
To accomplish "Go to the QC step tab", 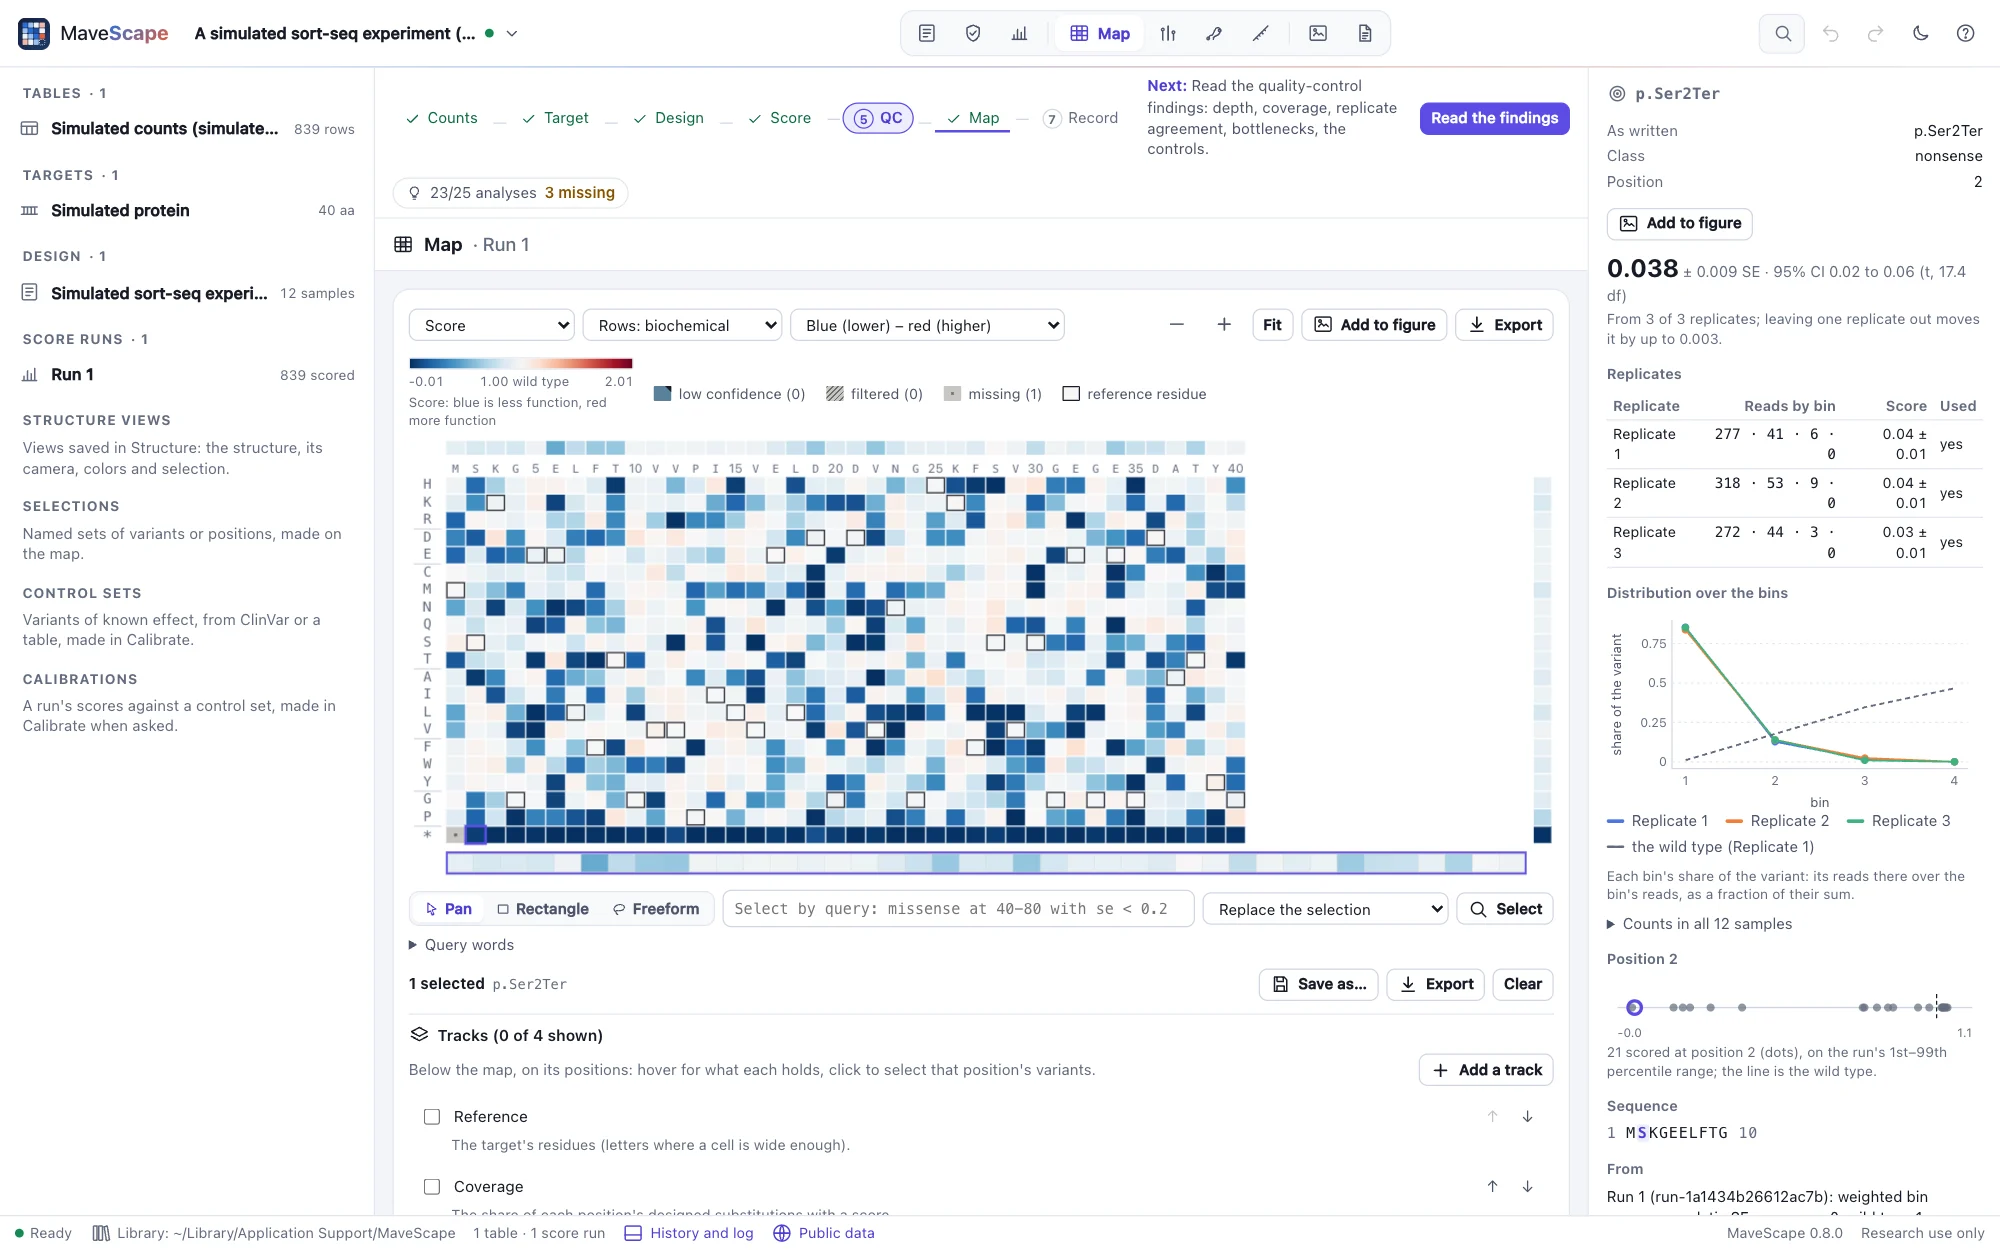I will [877, 118].
